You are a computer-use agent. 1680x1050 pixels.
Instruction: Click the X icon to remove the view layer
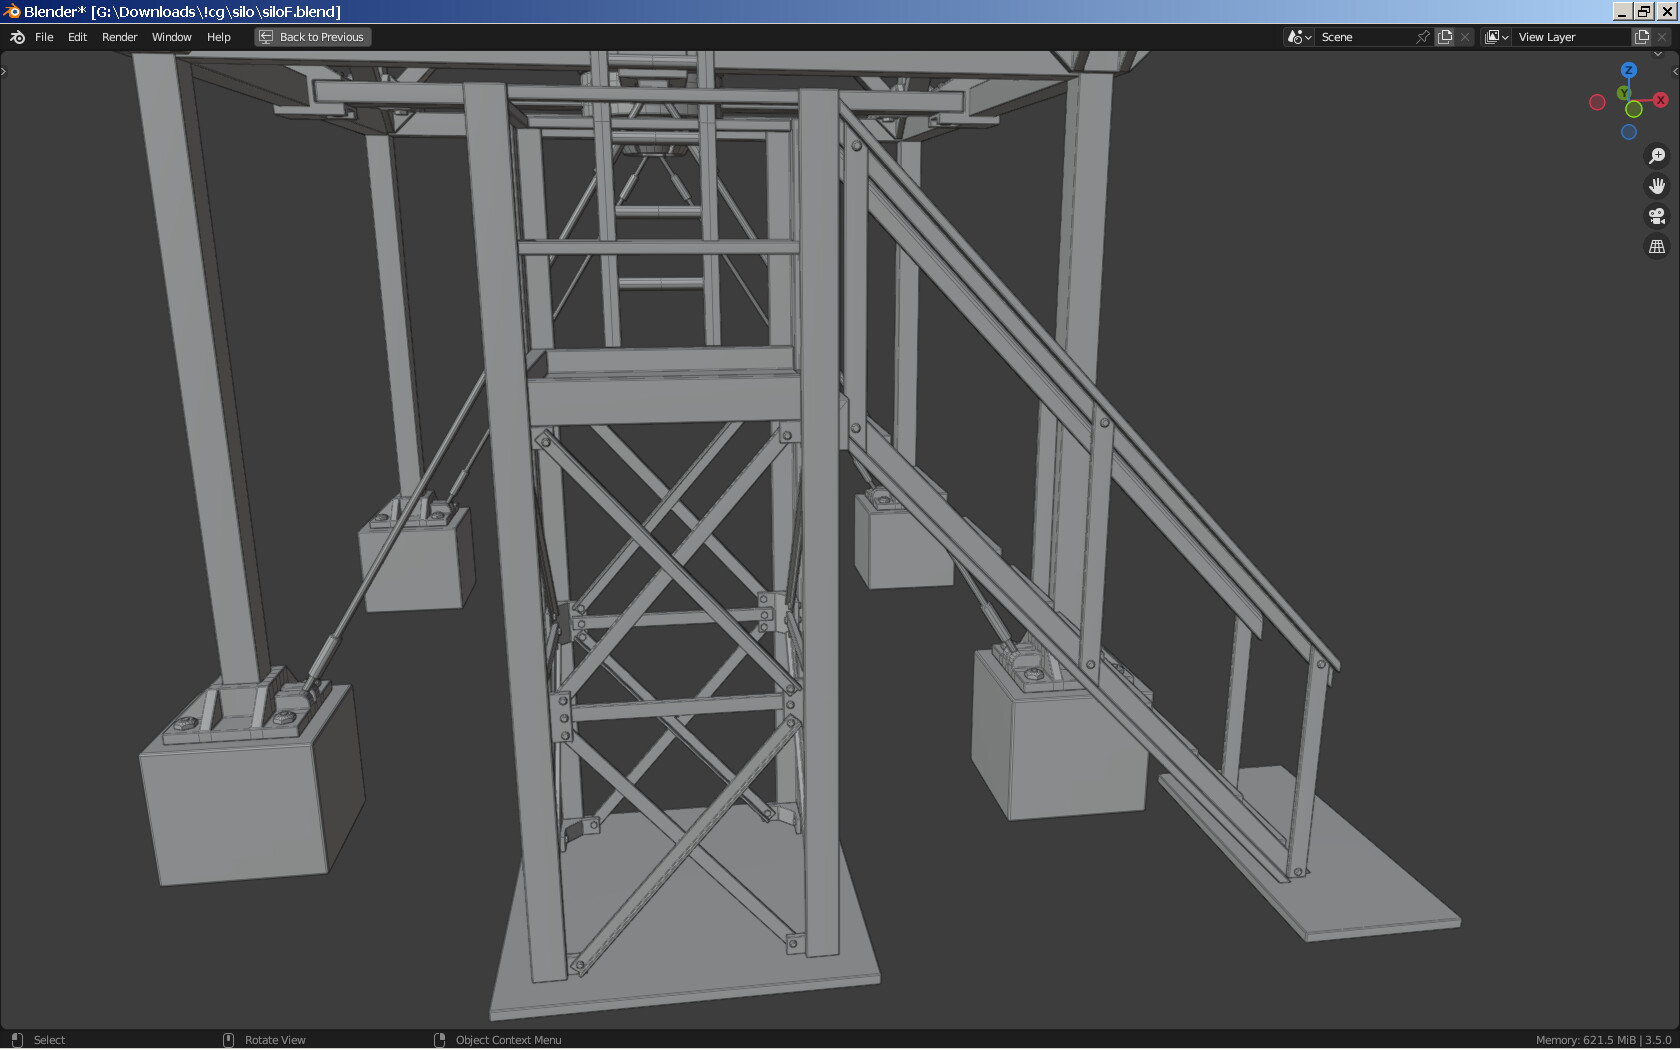[x=1660, y=36]
